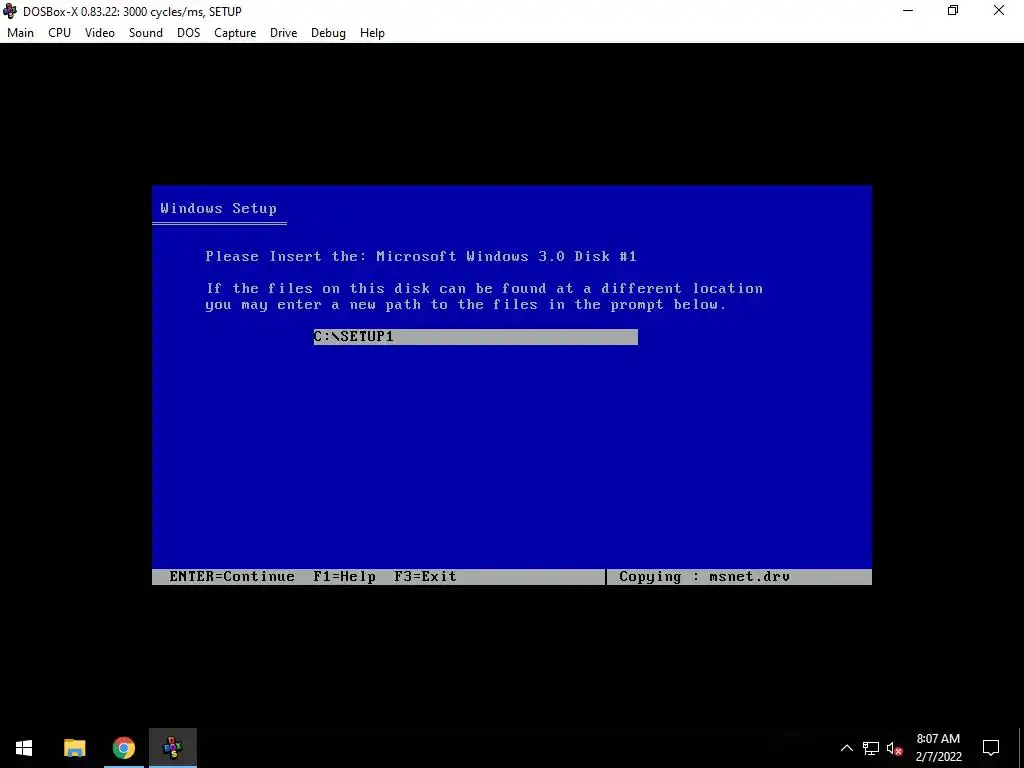Click the F3=Exit status text
Image resolution: width=1024 pixels, height=768 pixels.
click(x=425, y=577)
